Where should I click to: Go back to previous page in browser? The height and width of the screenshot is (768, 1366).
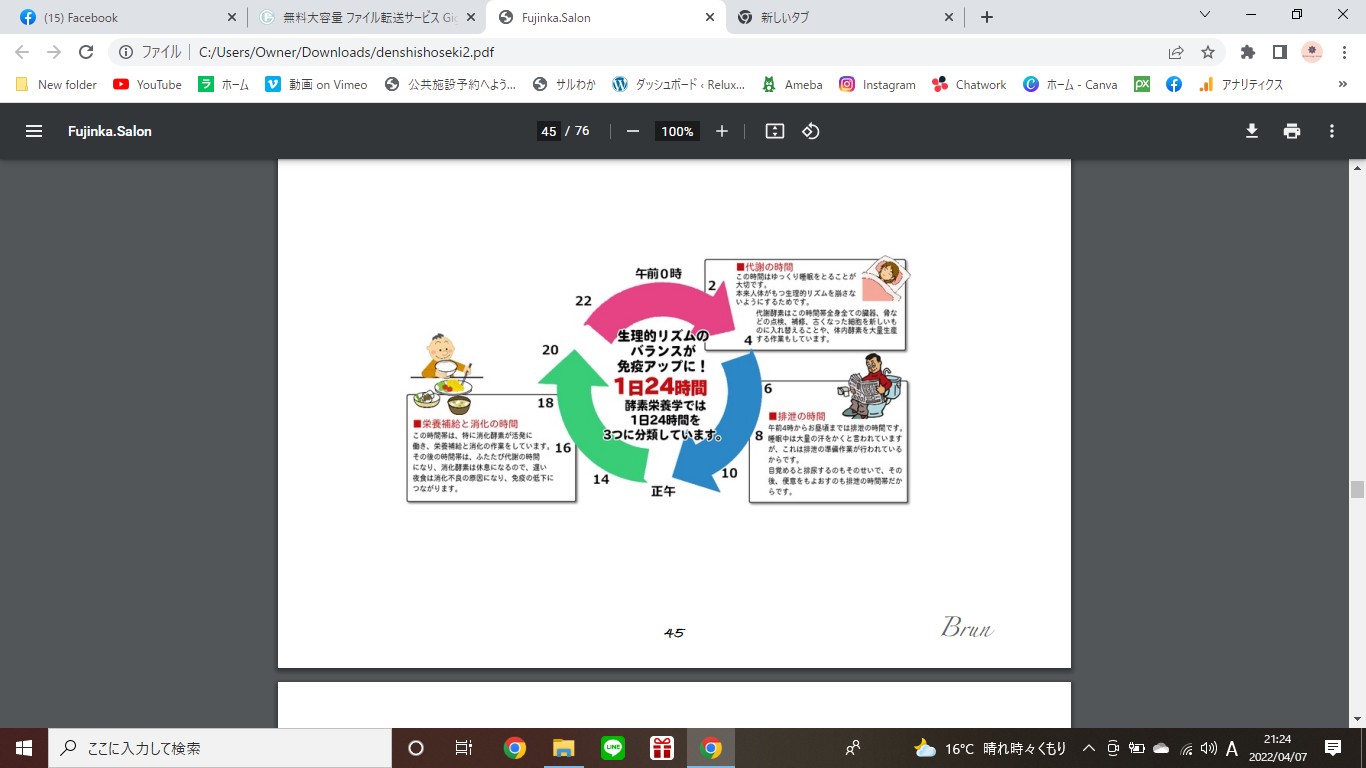tap(22, 52)
